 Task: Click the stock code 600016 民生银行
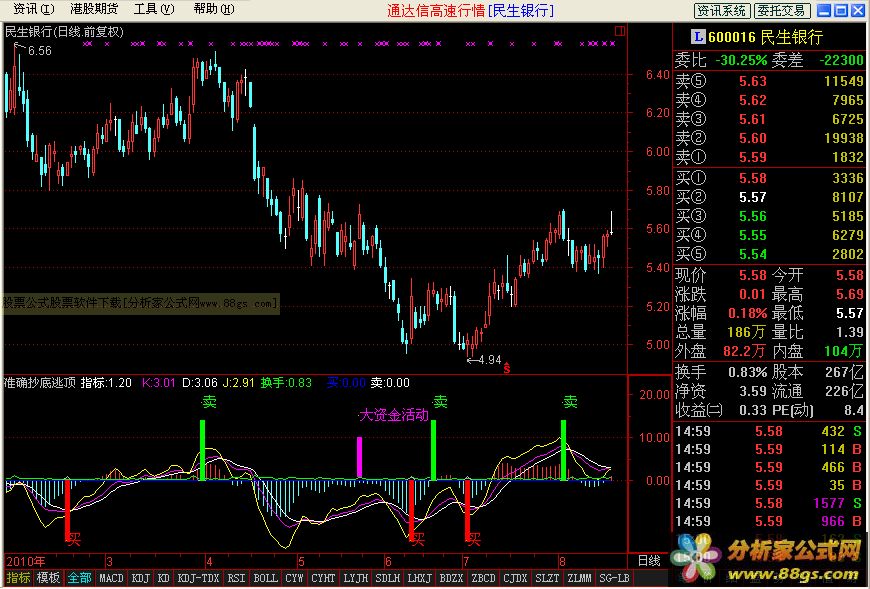(x=765, y=37)
